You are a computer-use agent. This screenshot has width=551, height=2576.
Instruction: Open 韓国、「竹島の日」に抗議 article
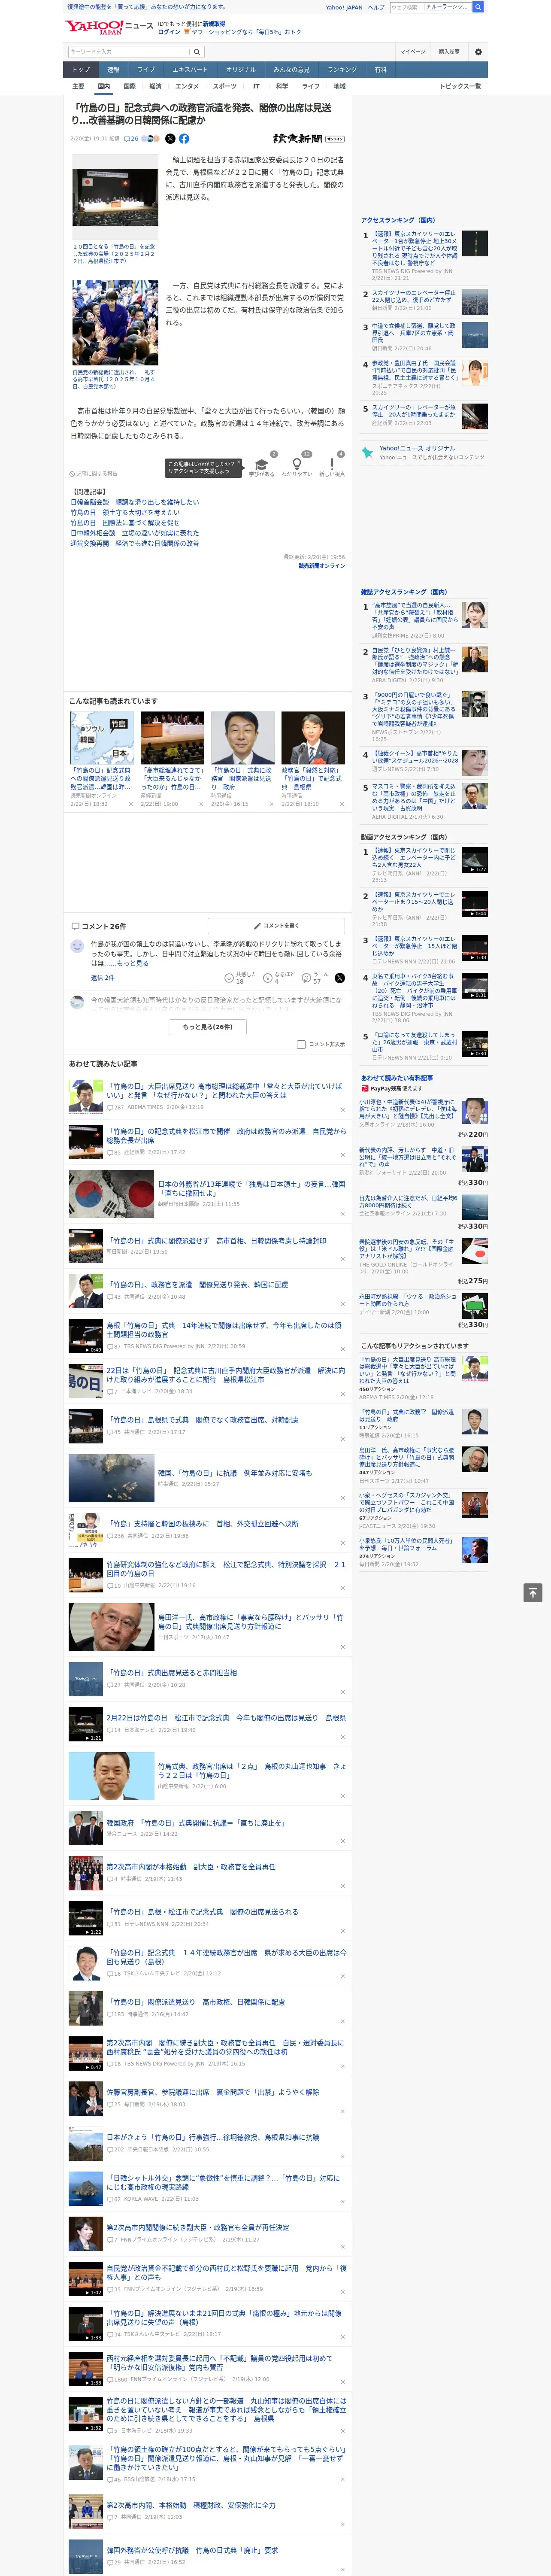coord(235,1472)
